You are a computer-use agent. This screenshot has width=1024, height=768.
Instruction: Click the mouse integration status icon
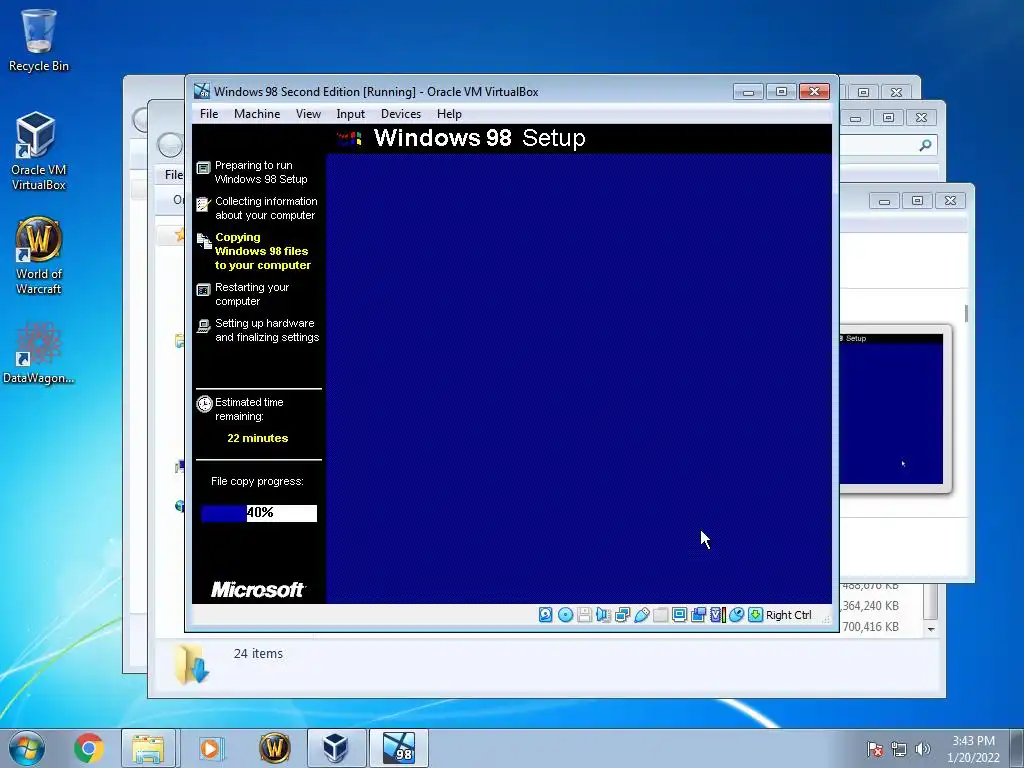737,615
